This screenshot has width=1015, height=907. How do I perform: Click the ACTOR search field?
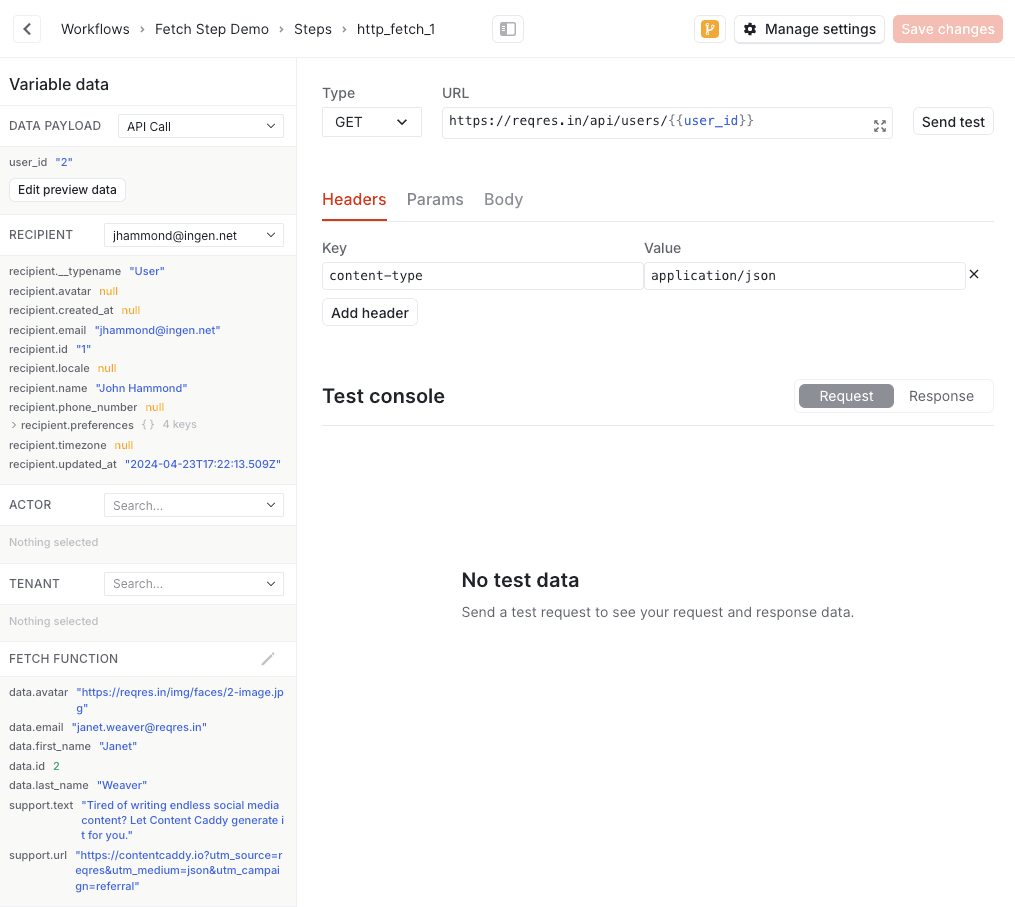pos(193,505)
